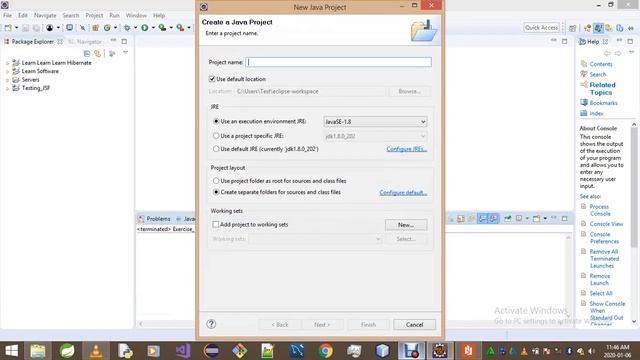The image size is (640, 360).
Task: Select Use project folder as root option
Action: (x=216, y=181)
